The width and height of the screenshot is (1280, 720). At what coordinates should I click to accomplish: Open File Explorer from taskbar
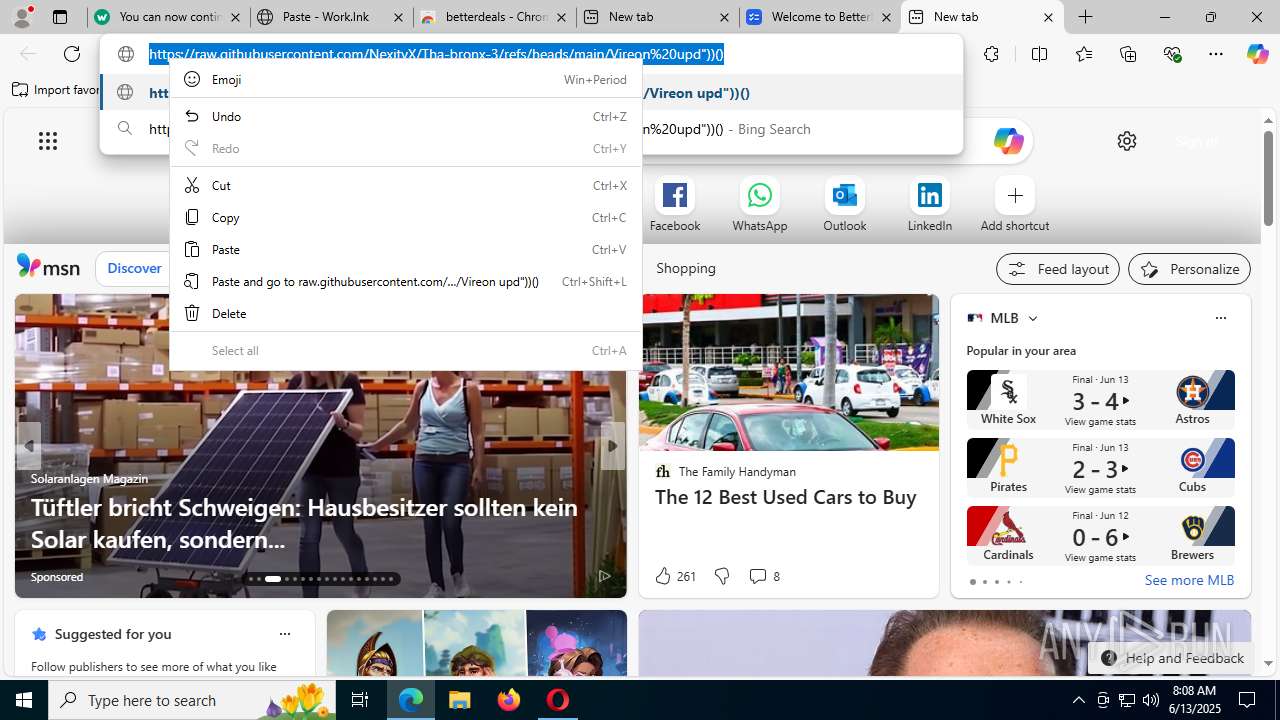[x=459, y=700]
